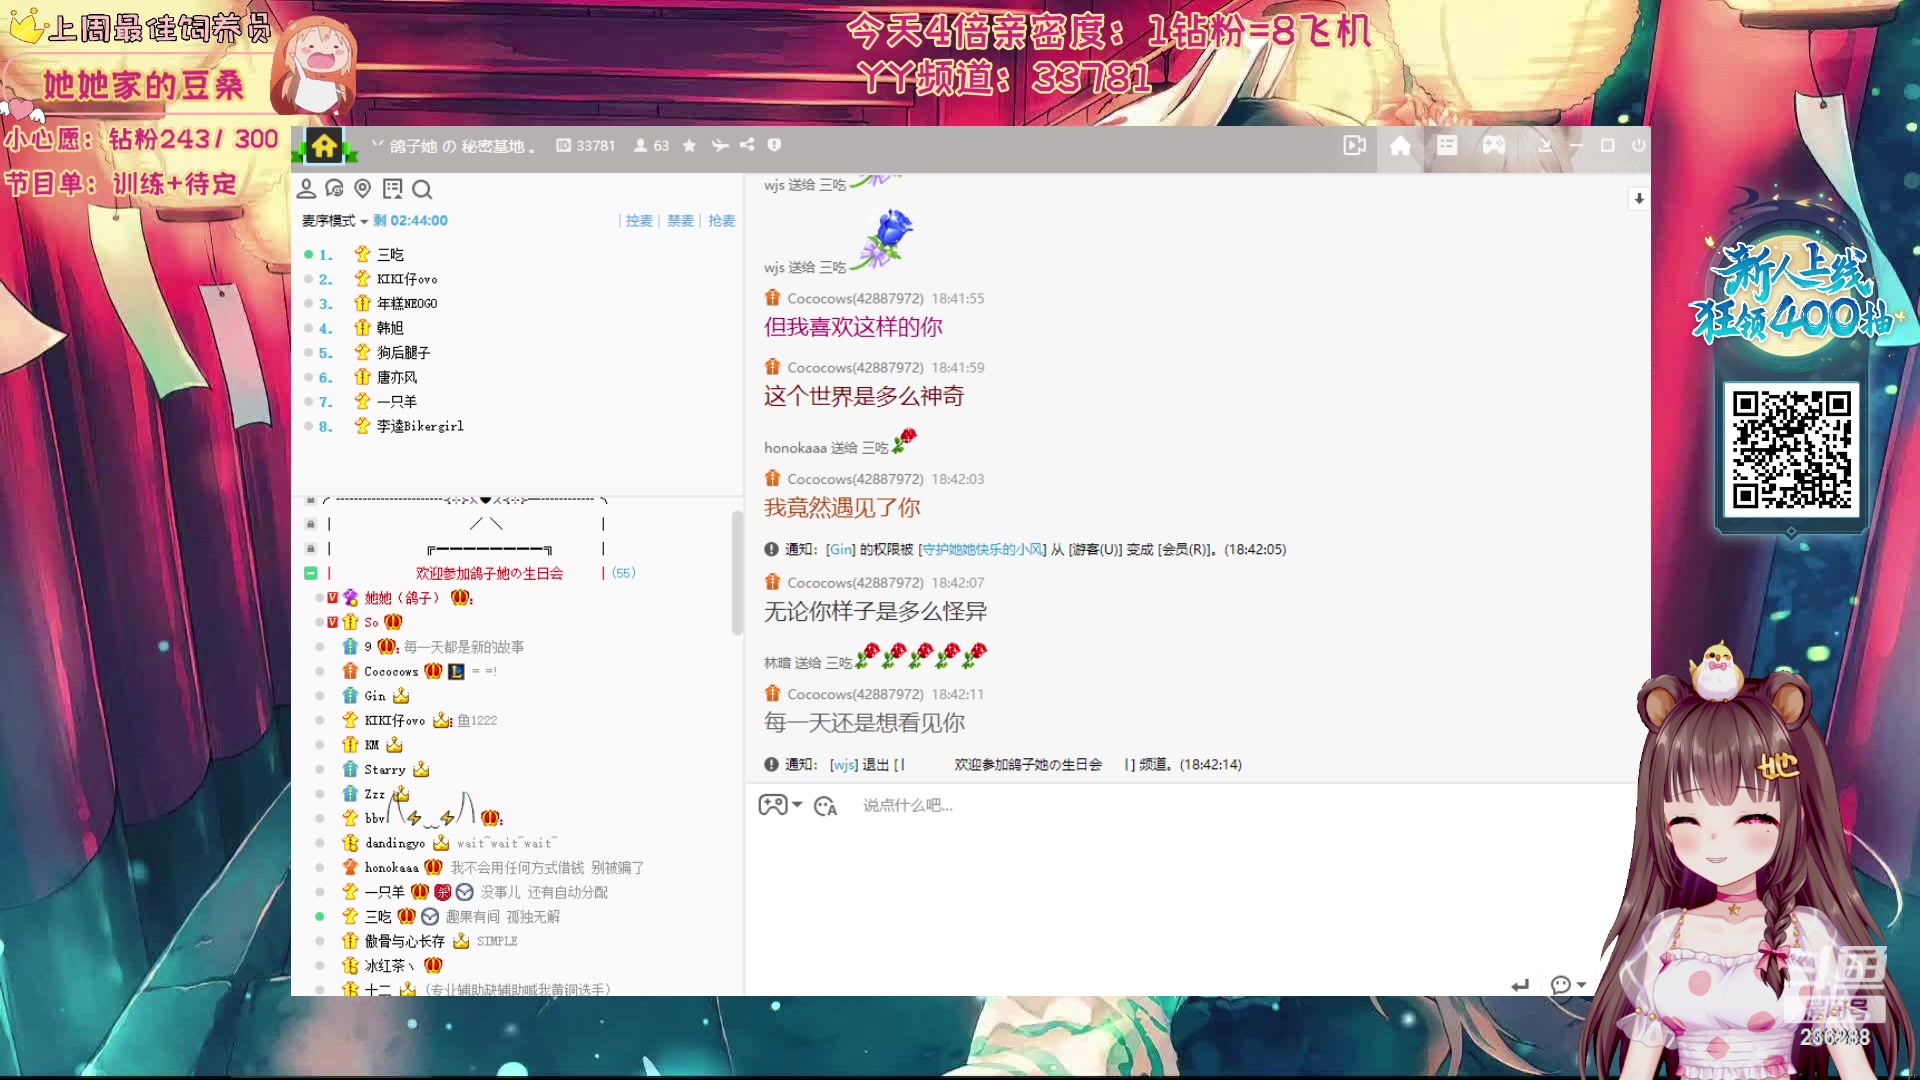The image size is (1920, 1080).
Task: Open the list template tab icon
Action: click(x=1447, y=146)
